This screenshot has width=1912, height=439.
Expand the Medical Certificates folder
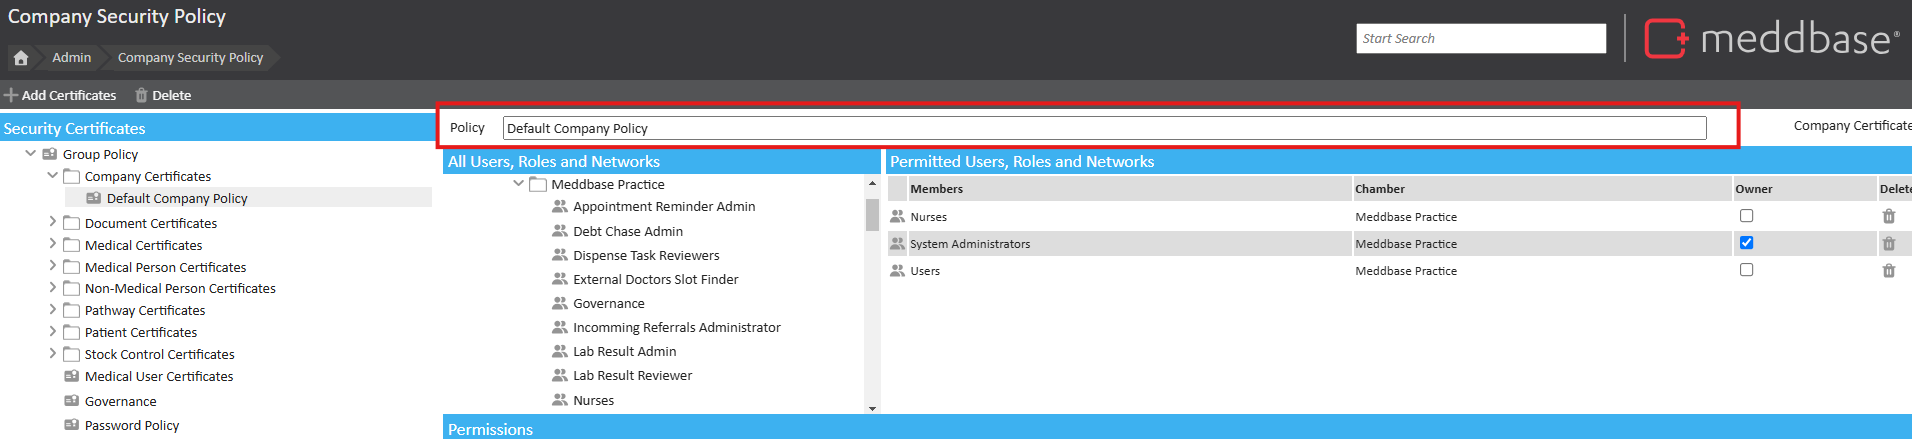pyautogui.click(x=53, y=244)
